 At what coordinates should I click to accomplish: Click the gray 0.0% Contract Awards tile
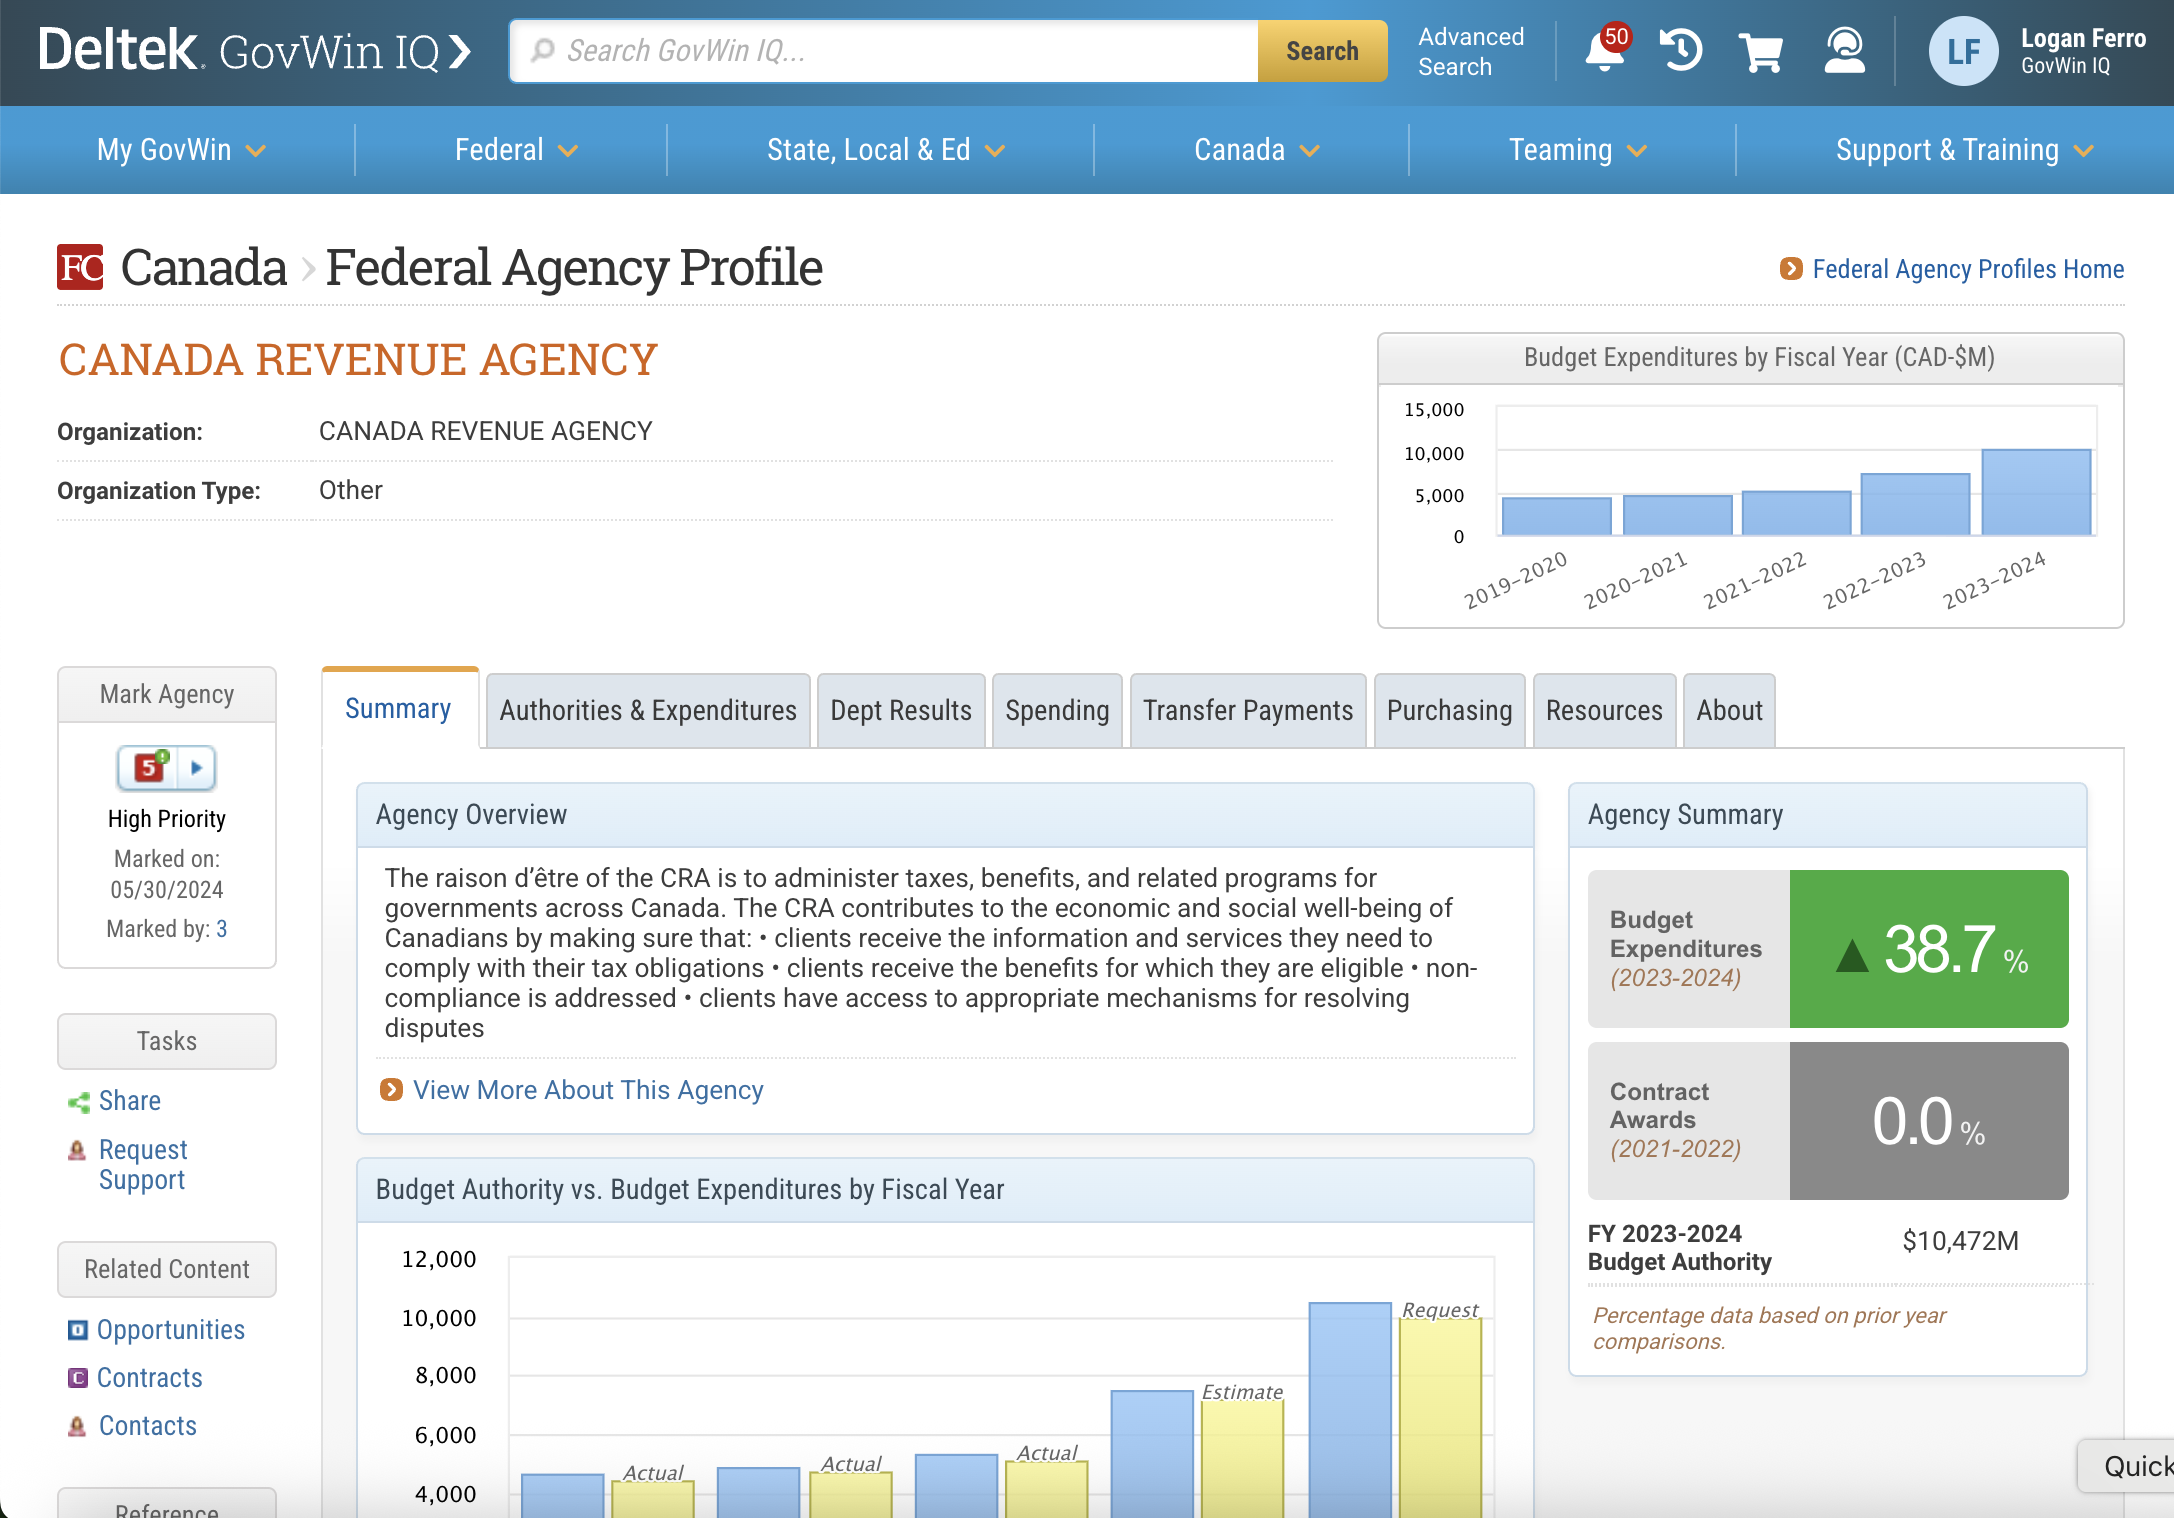click(1929, 1121)
